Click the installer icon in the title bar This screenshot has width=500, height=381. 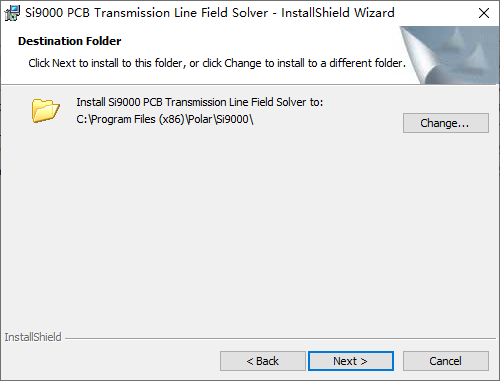click(12, 13)
